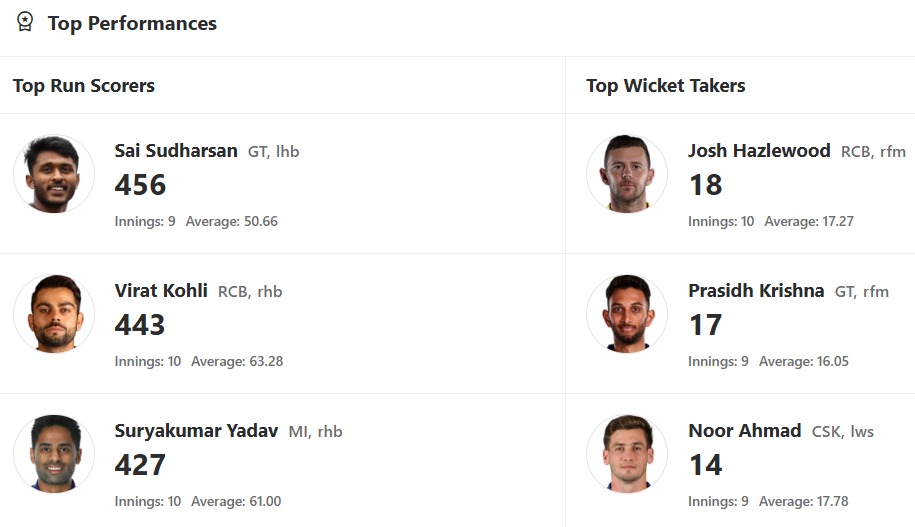Image resolution: width=915 pixels, height=527 pixels.
Task: Click the Josh Hazlewood name link
Action: point(759,151)
